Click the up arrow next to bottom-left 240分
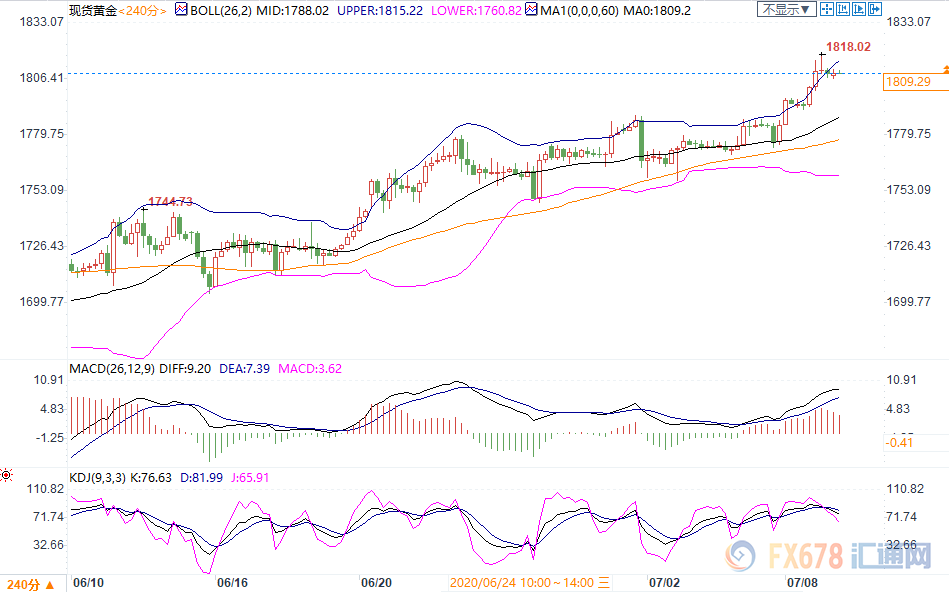Image resolution: width=949 pixels, height=592 pixels. [49, 583]
